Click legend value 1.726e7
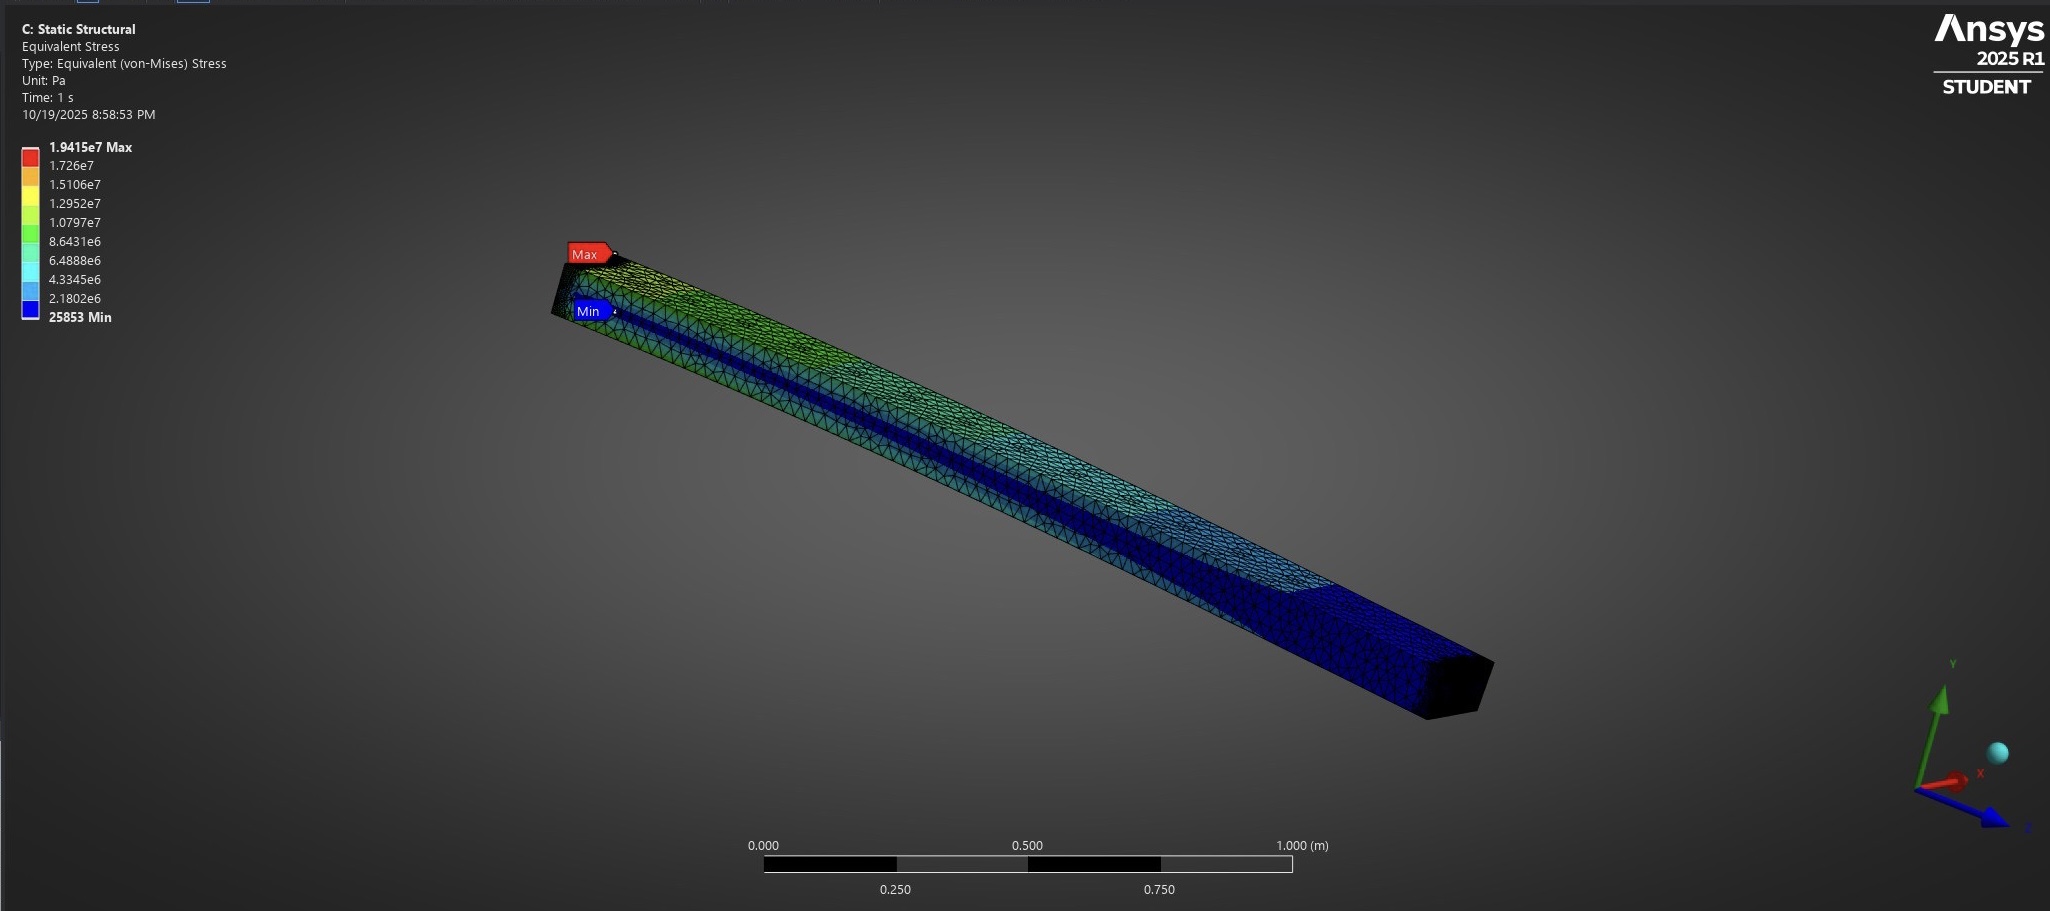Screen dimensions: 2050x911 pos(71,166)
